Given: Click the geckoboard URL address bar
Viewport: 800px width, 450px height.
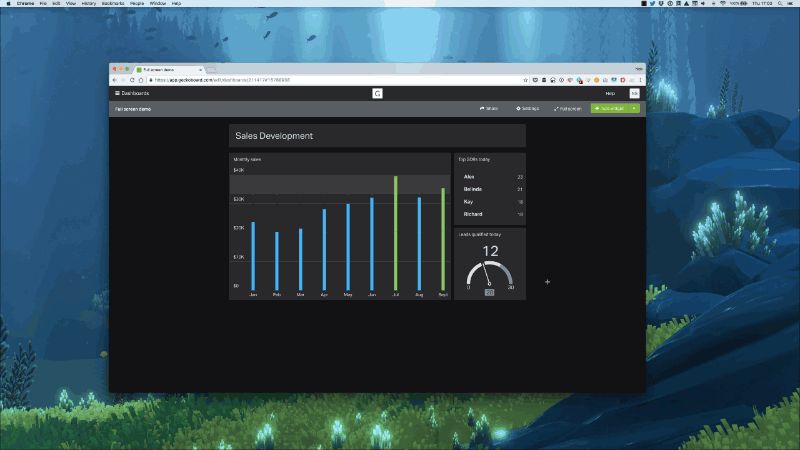Looking at the screenshot, I should (x=337, y=80).
